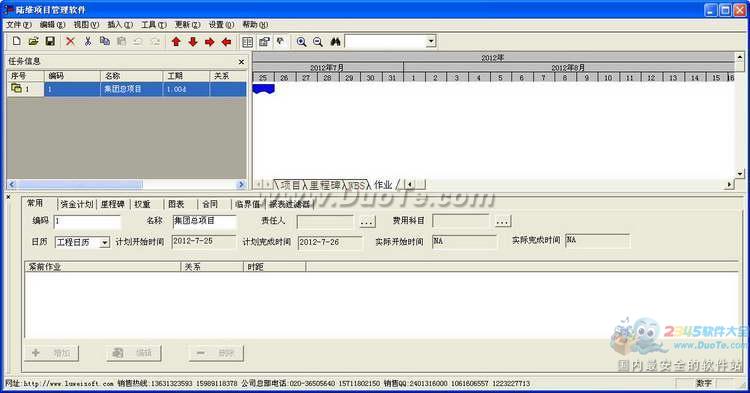Click the red right arrow indent icon
The width and height of the screenshot is (750, 393).
click(210, 42)
